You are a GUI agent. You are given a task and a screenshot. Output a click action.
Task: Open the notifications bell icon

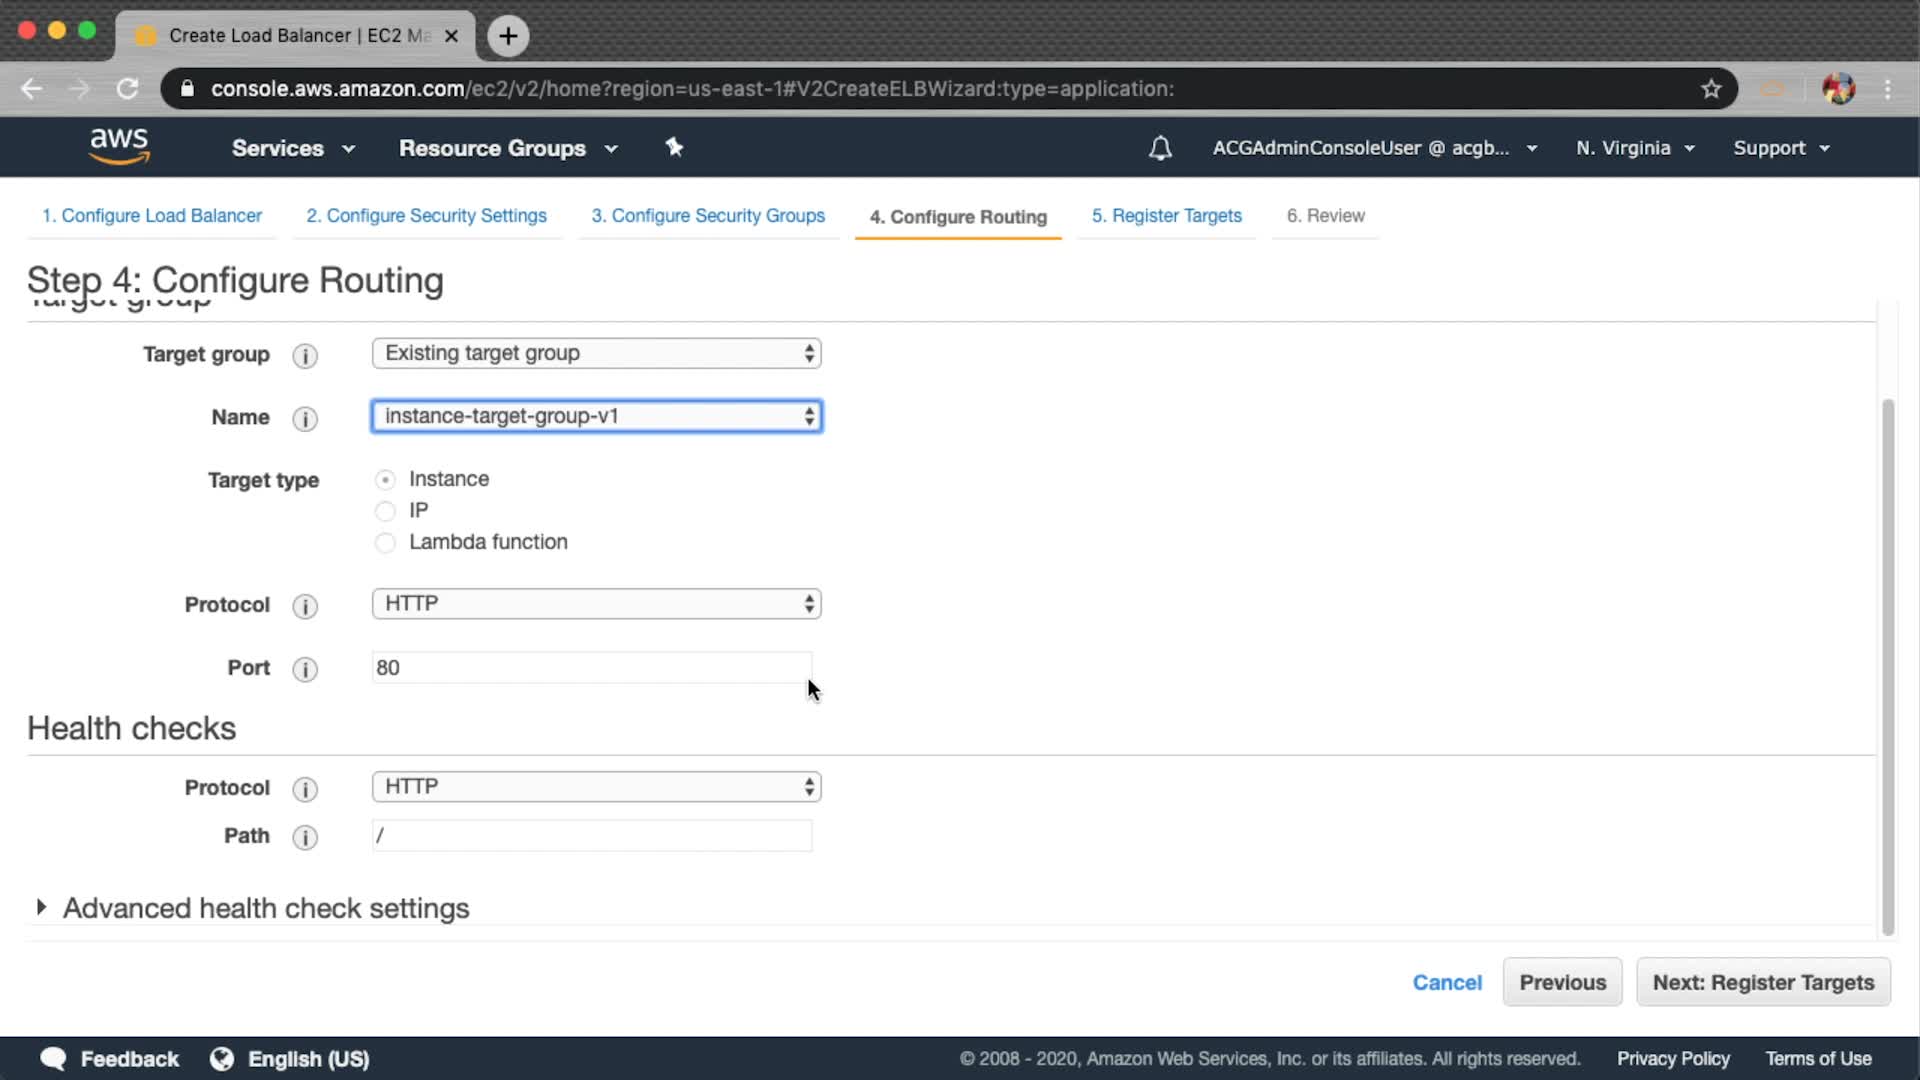[1160, 148]
